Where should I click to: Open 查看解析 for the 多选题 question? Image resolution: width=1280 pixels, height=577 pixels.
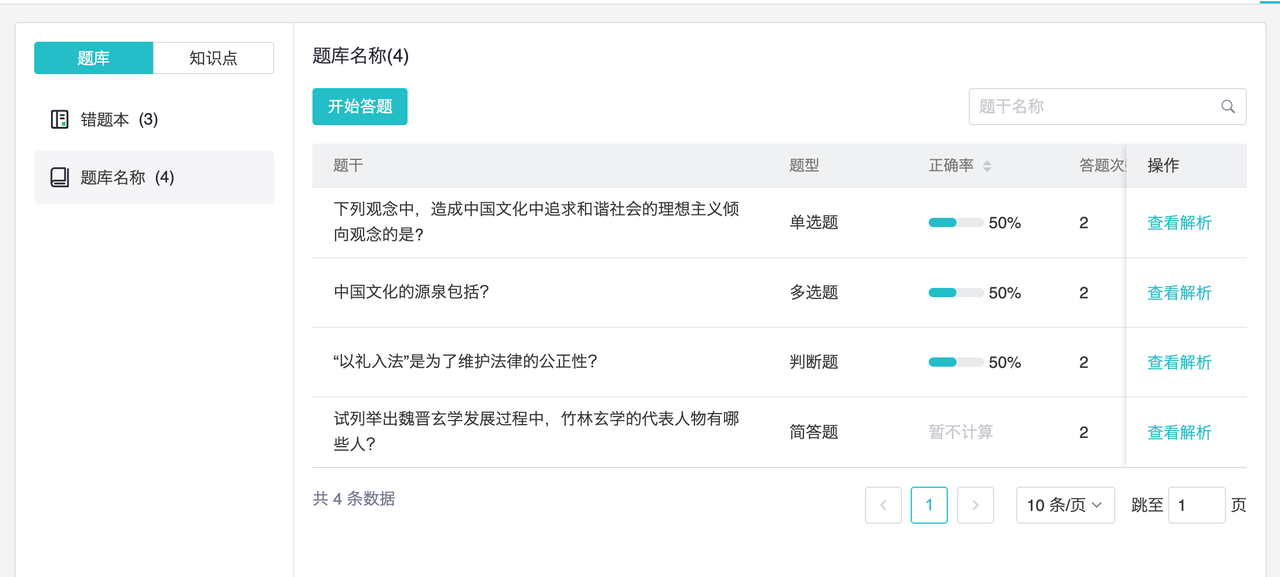coord(1179,293)
